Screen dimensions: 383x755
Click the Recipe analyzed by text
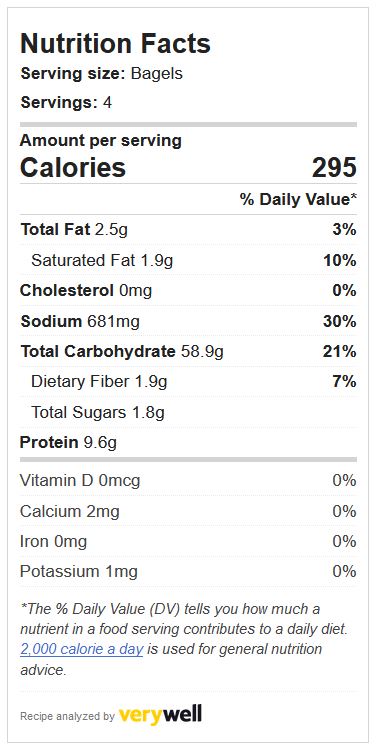point(67,716)
